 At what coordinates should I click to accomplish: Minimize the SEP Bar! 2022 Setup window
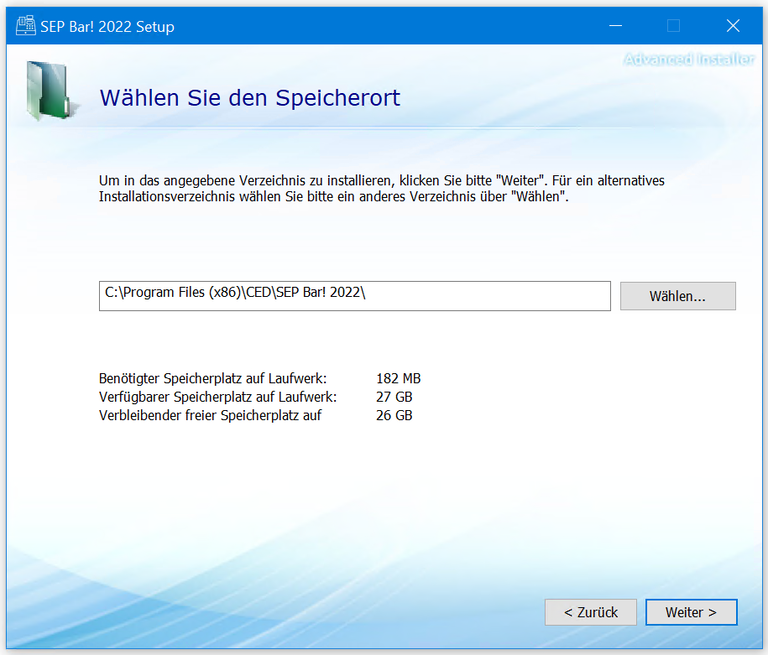(x=615, y=25)
